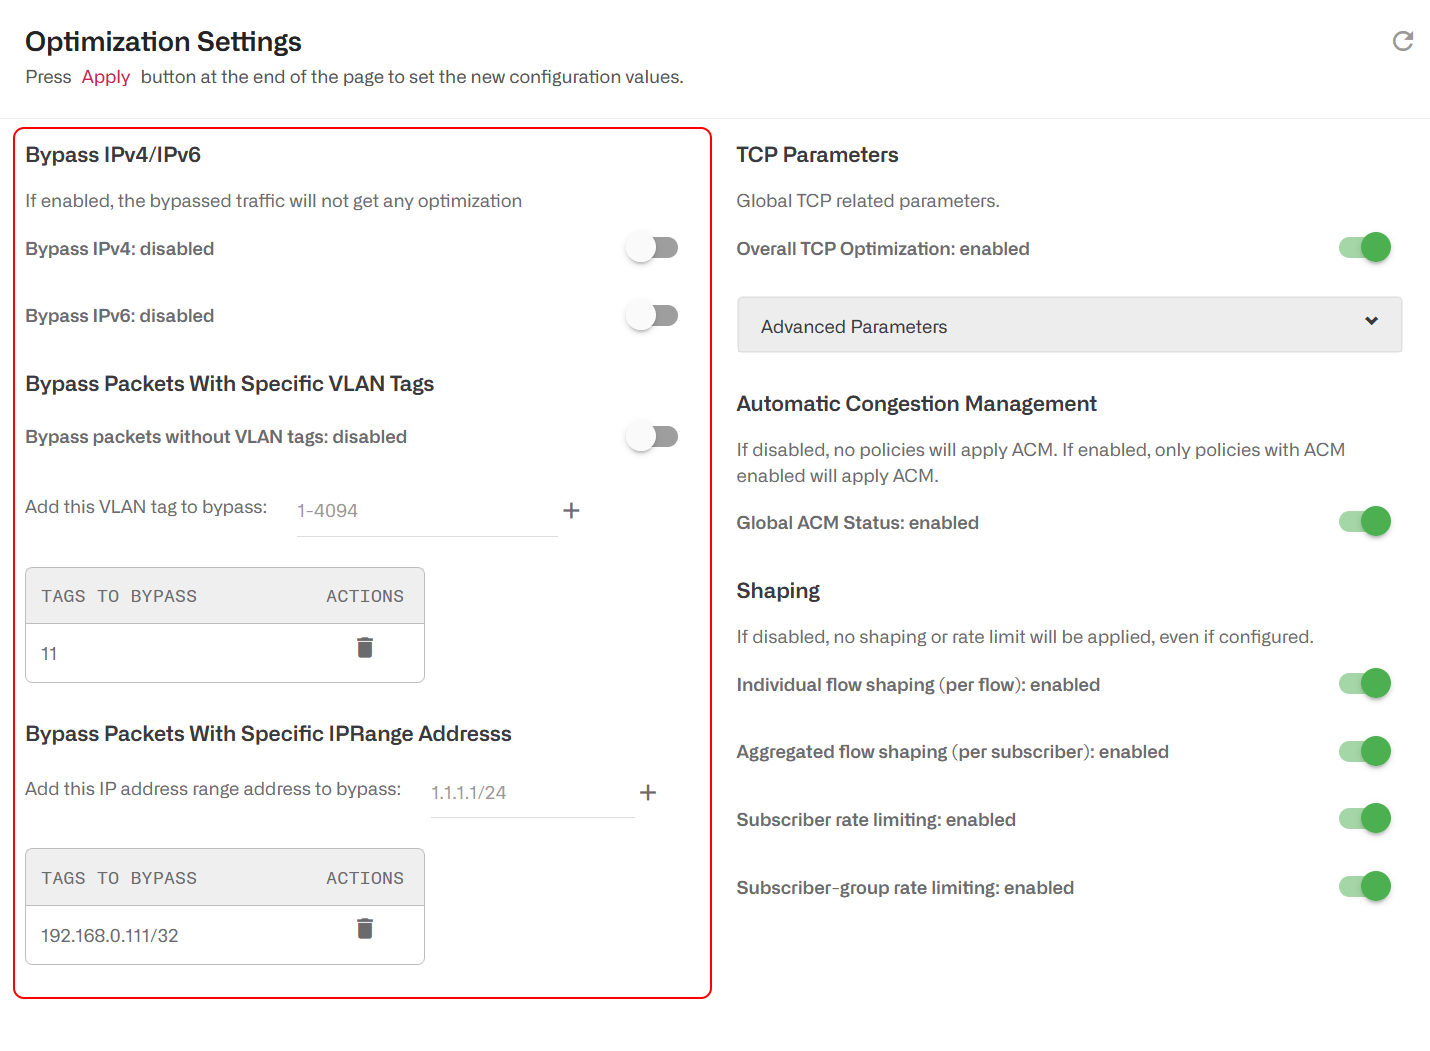The width and height of the screenshot is (1430, 1051).
Task: Disable Overall TCP Optimization
Action: tap(1364, 247)
